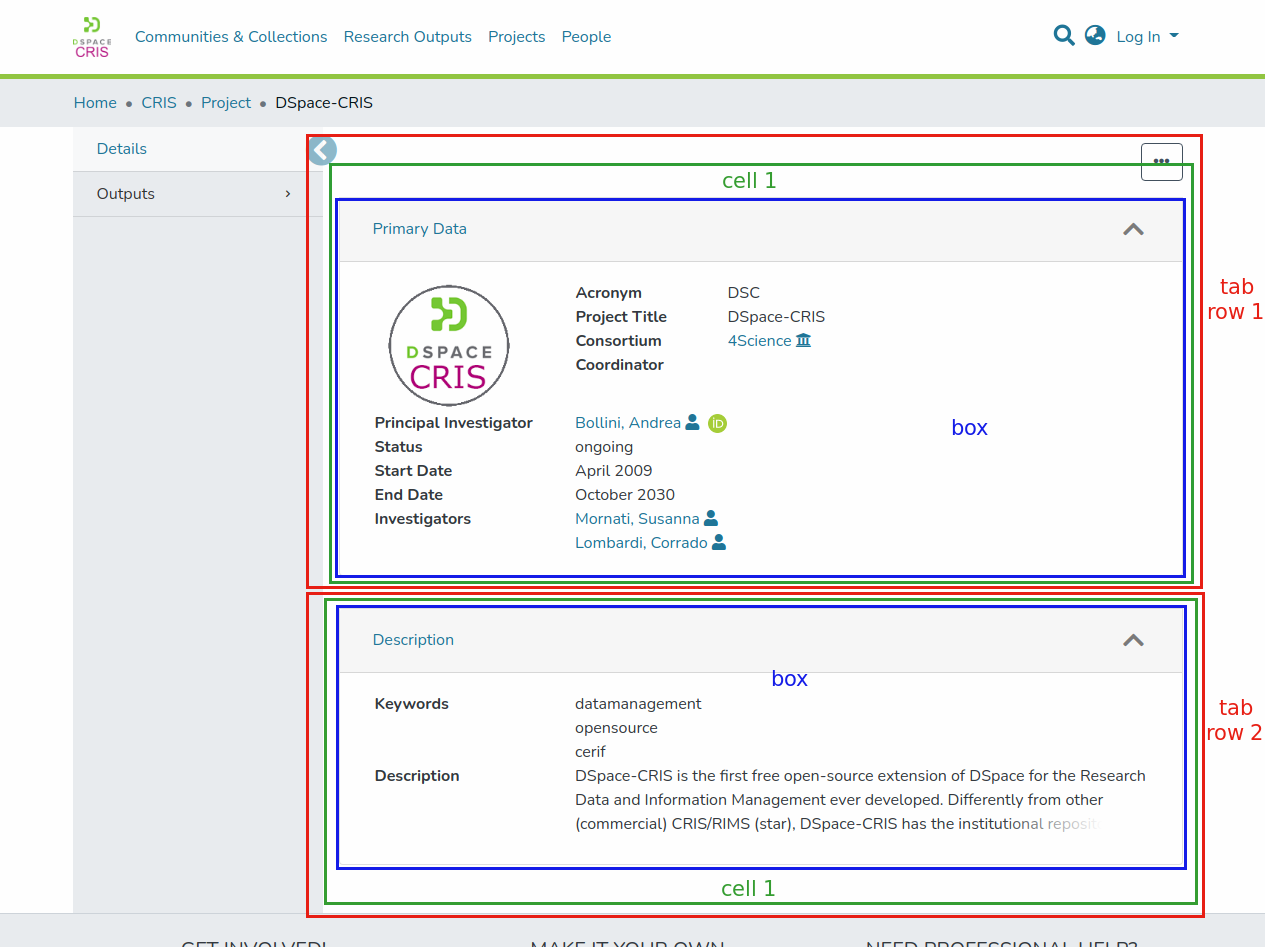
Task: Click the circular DSpace CRIS project thumbnail
Action: [x=449, y=345]
